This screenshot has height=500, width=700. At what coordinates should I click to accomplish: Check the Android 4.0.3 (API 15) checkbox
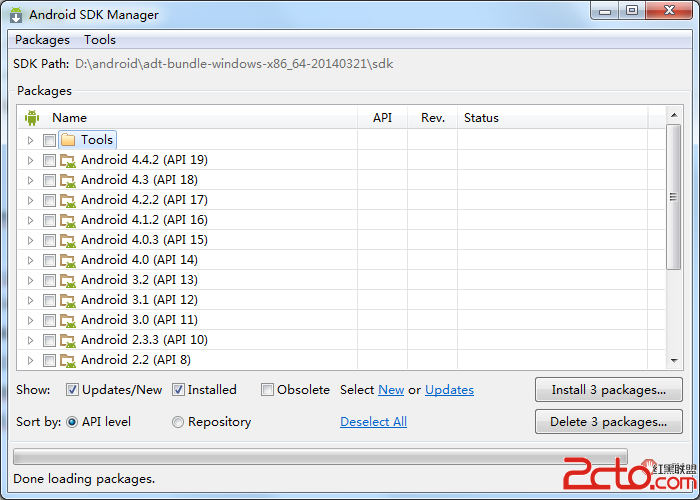click(49, 240)
